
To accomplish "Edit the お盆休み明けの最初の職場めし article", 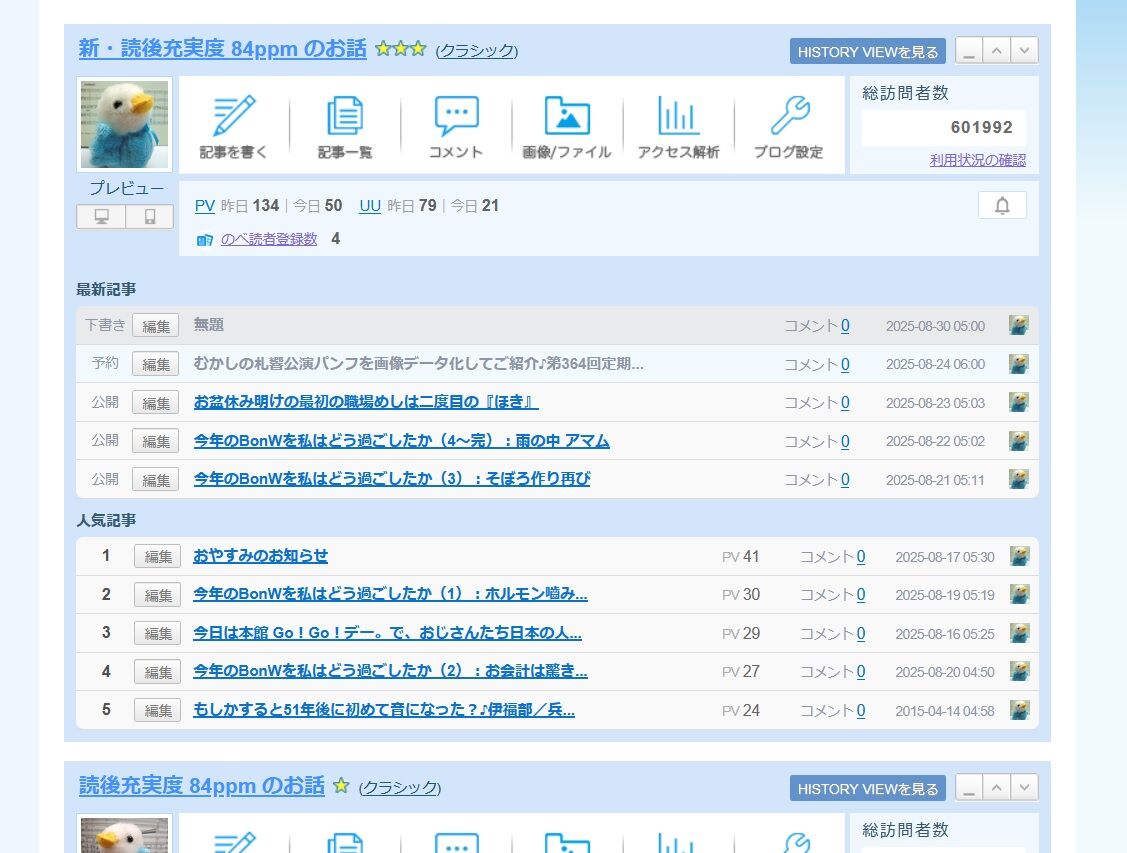I will [x=155, y=402].
